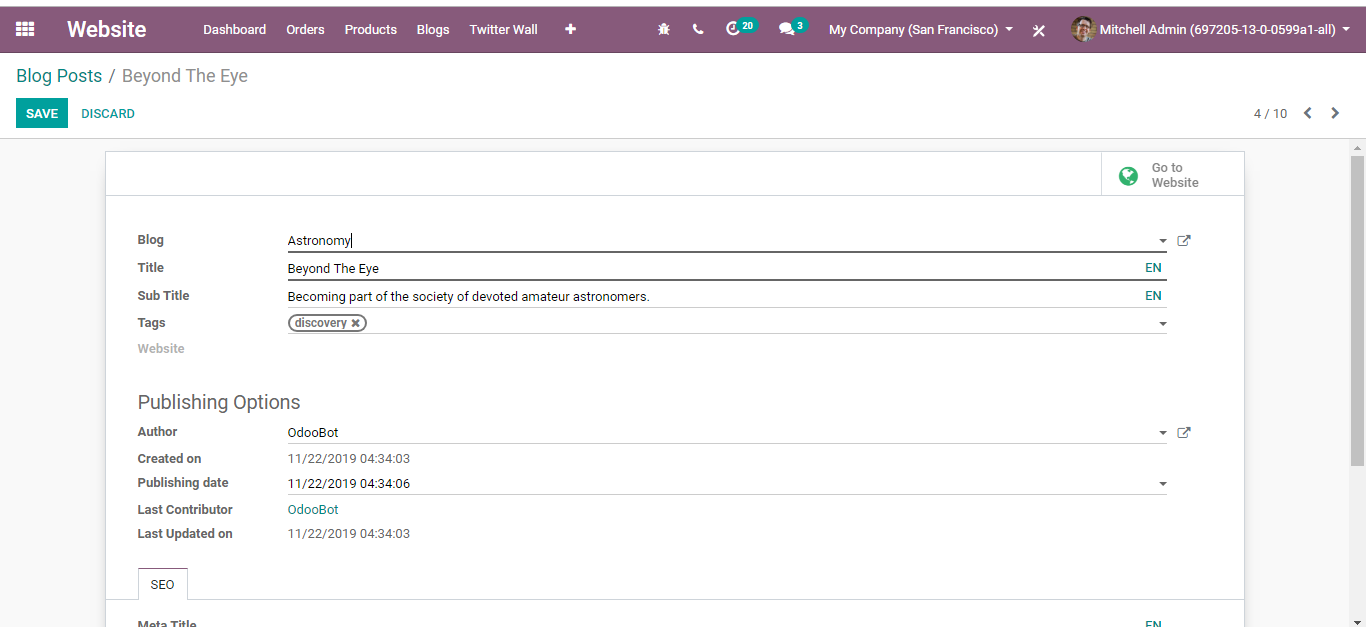The height and width of the screenshot is (627, 1366).
Task: Open the Orders menu
Action: [x=305, y=29]
